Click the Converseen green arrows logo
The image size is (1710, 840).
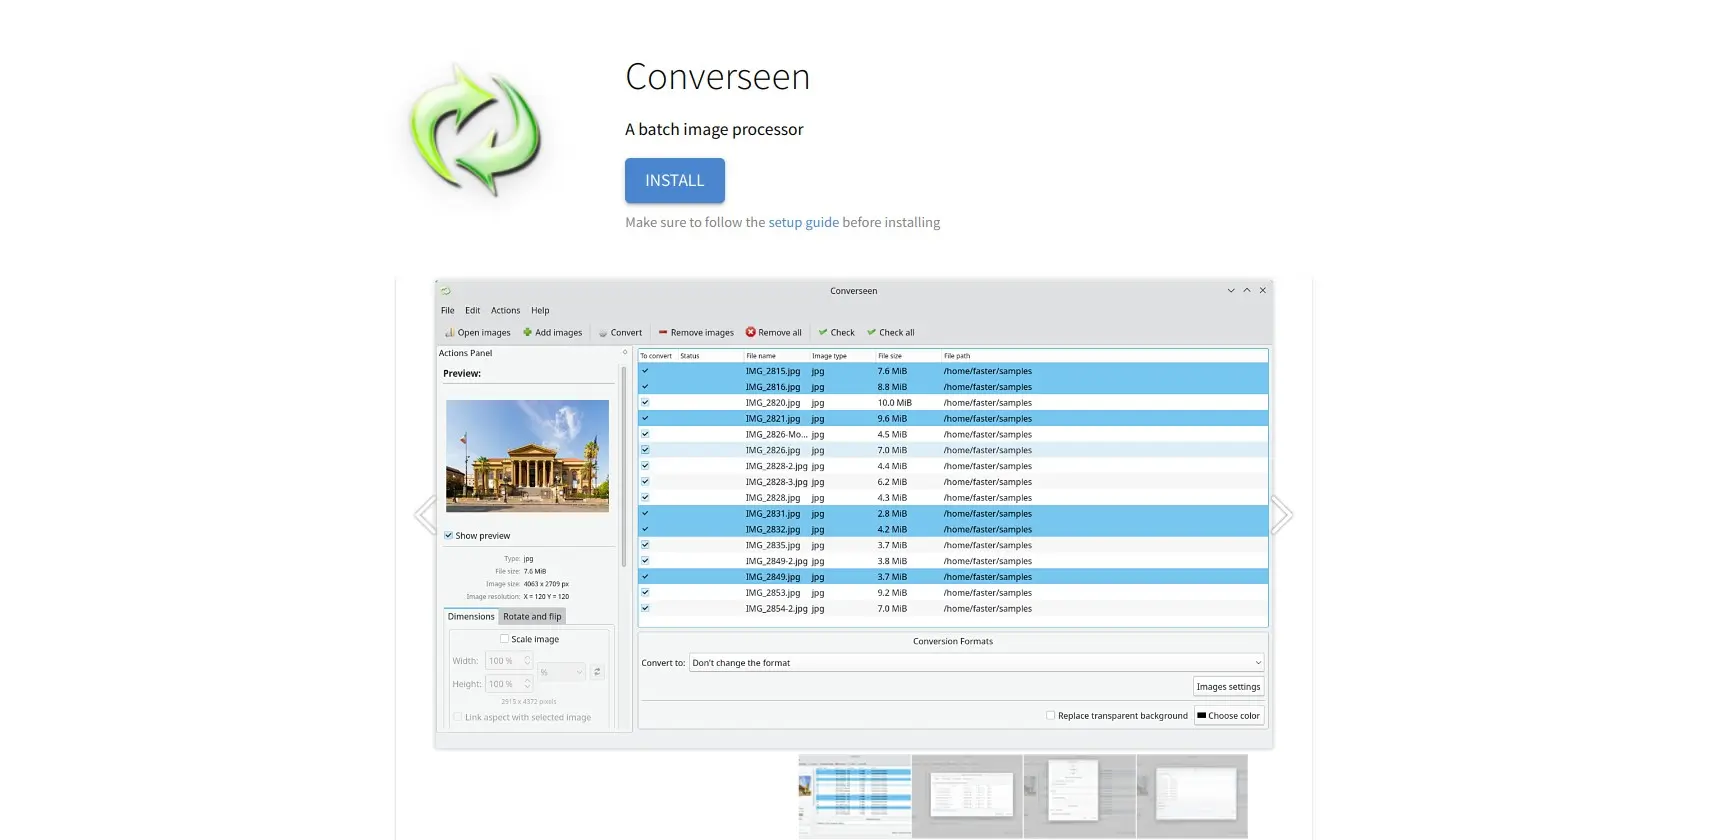click(x=476, y=130)
